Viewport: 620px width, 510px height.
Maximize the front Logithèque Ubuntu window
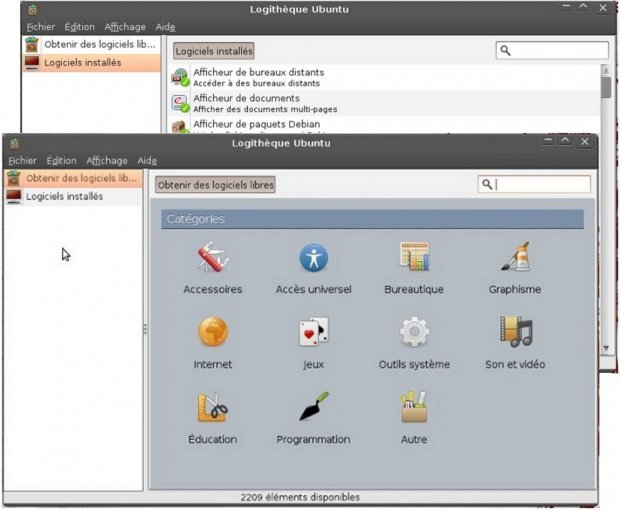click(x=565, y=141)
